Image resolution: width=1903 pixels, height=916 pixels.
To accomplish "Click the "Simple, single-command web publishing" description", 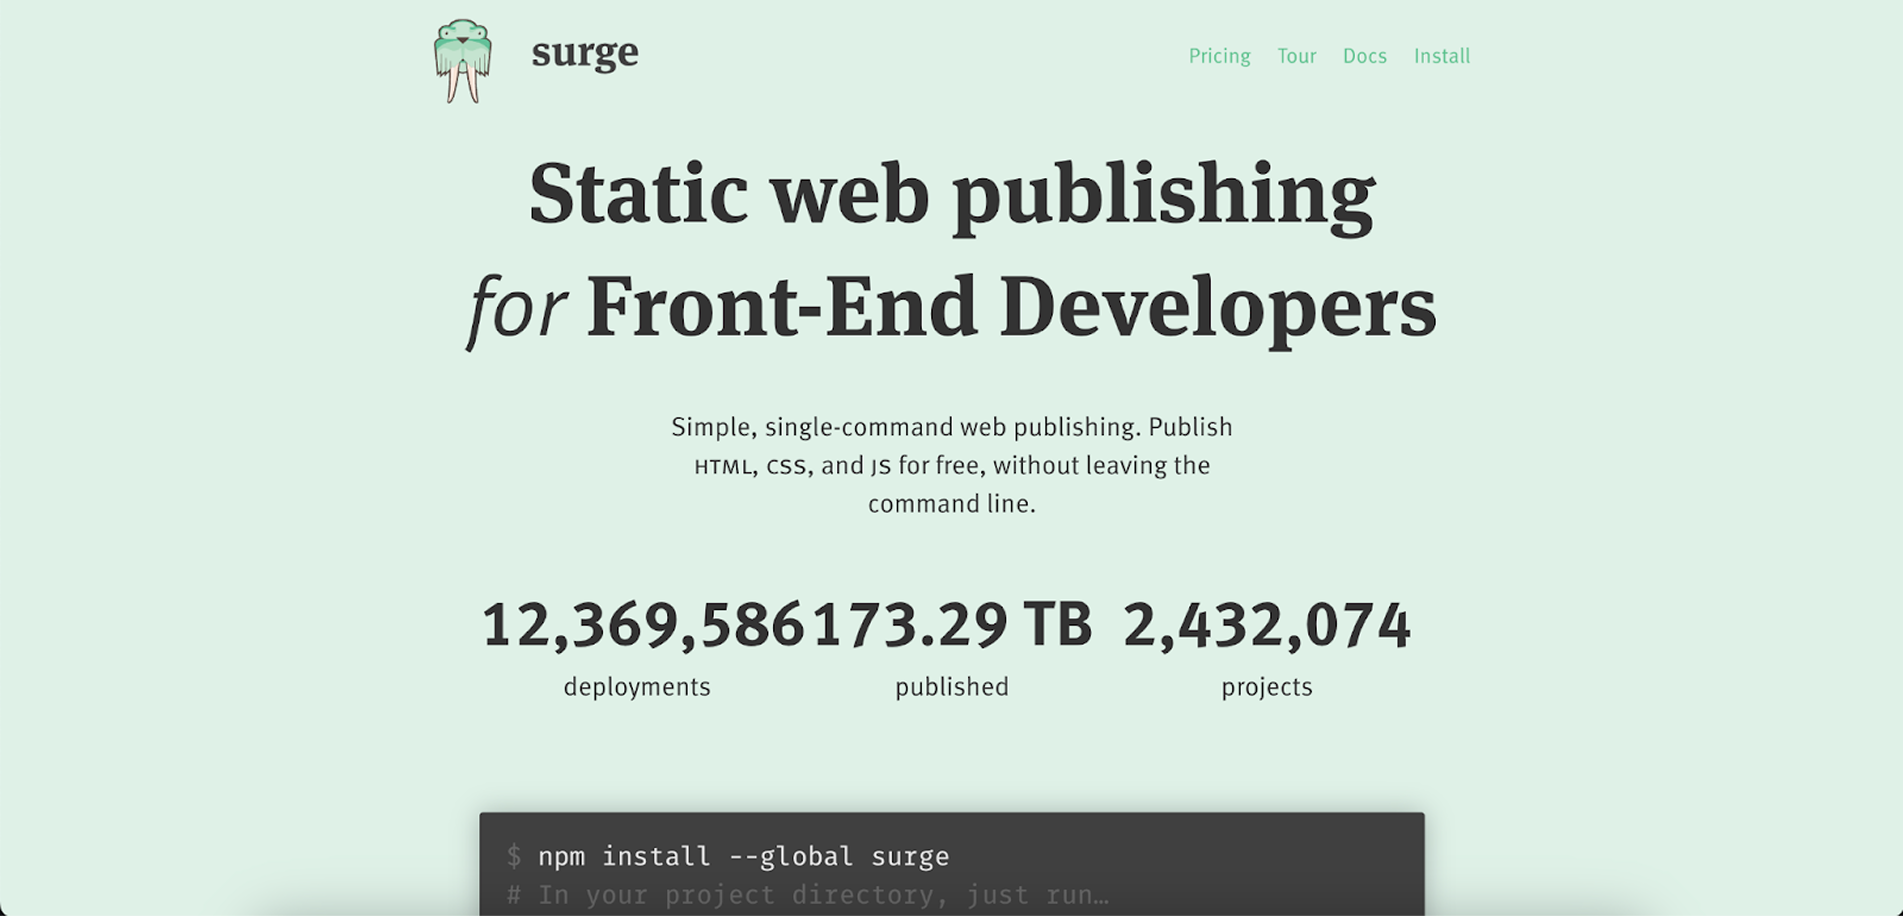I will (952, 465).
